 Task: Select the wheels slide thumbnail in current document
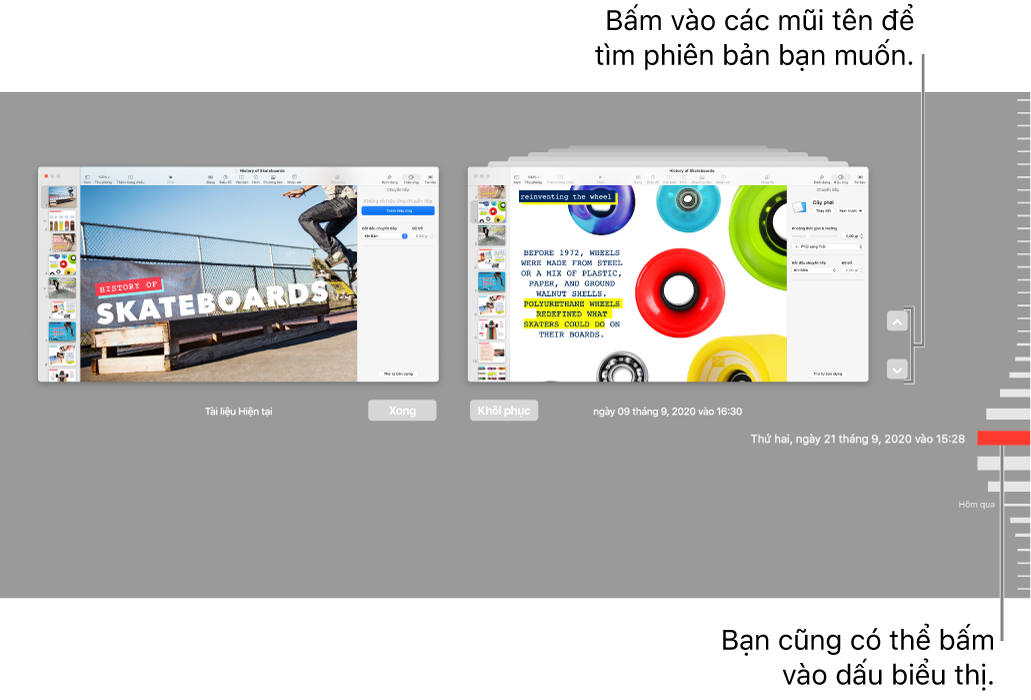[62, 264]
